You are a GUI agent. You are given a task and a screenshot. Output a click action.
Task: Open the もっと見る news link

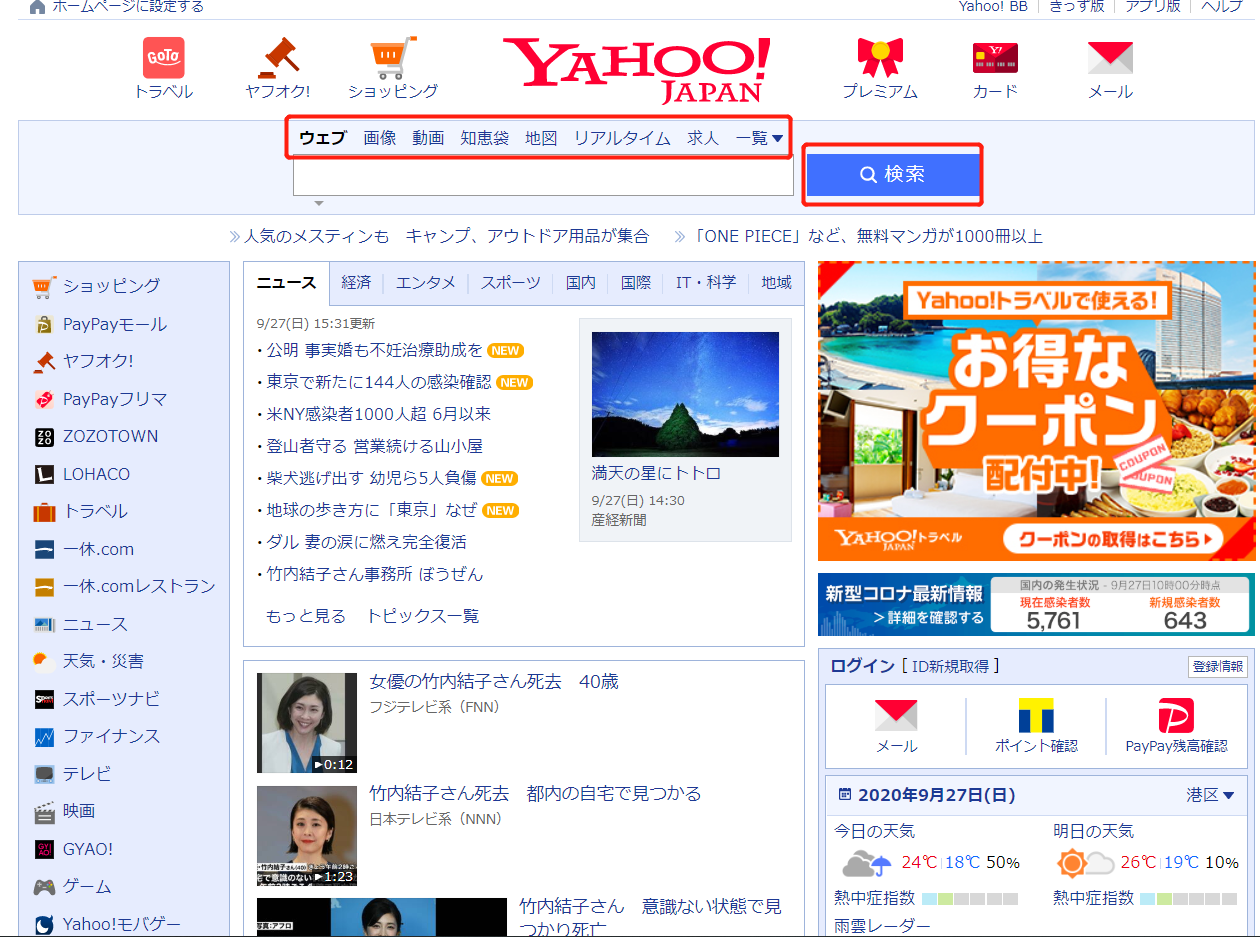point(306,616)
